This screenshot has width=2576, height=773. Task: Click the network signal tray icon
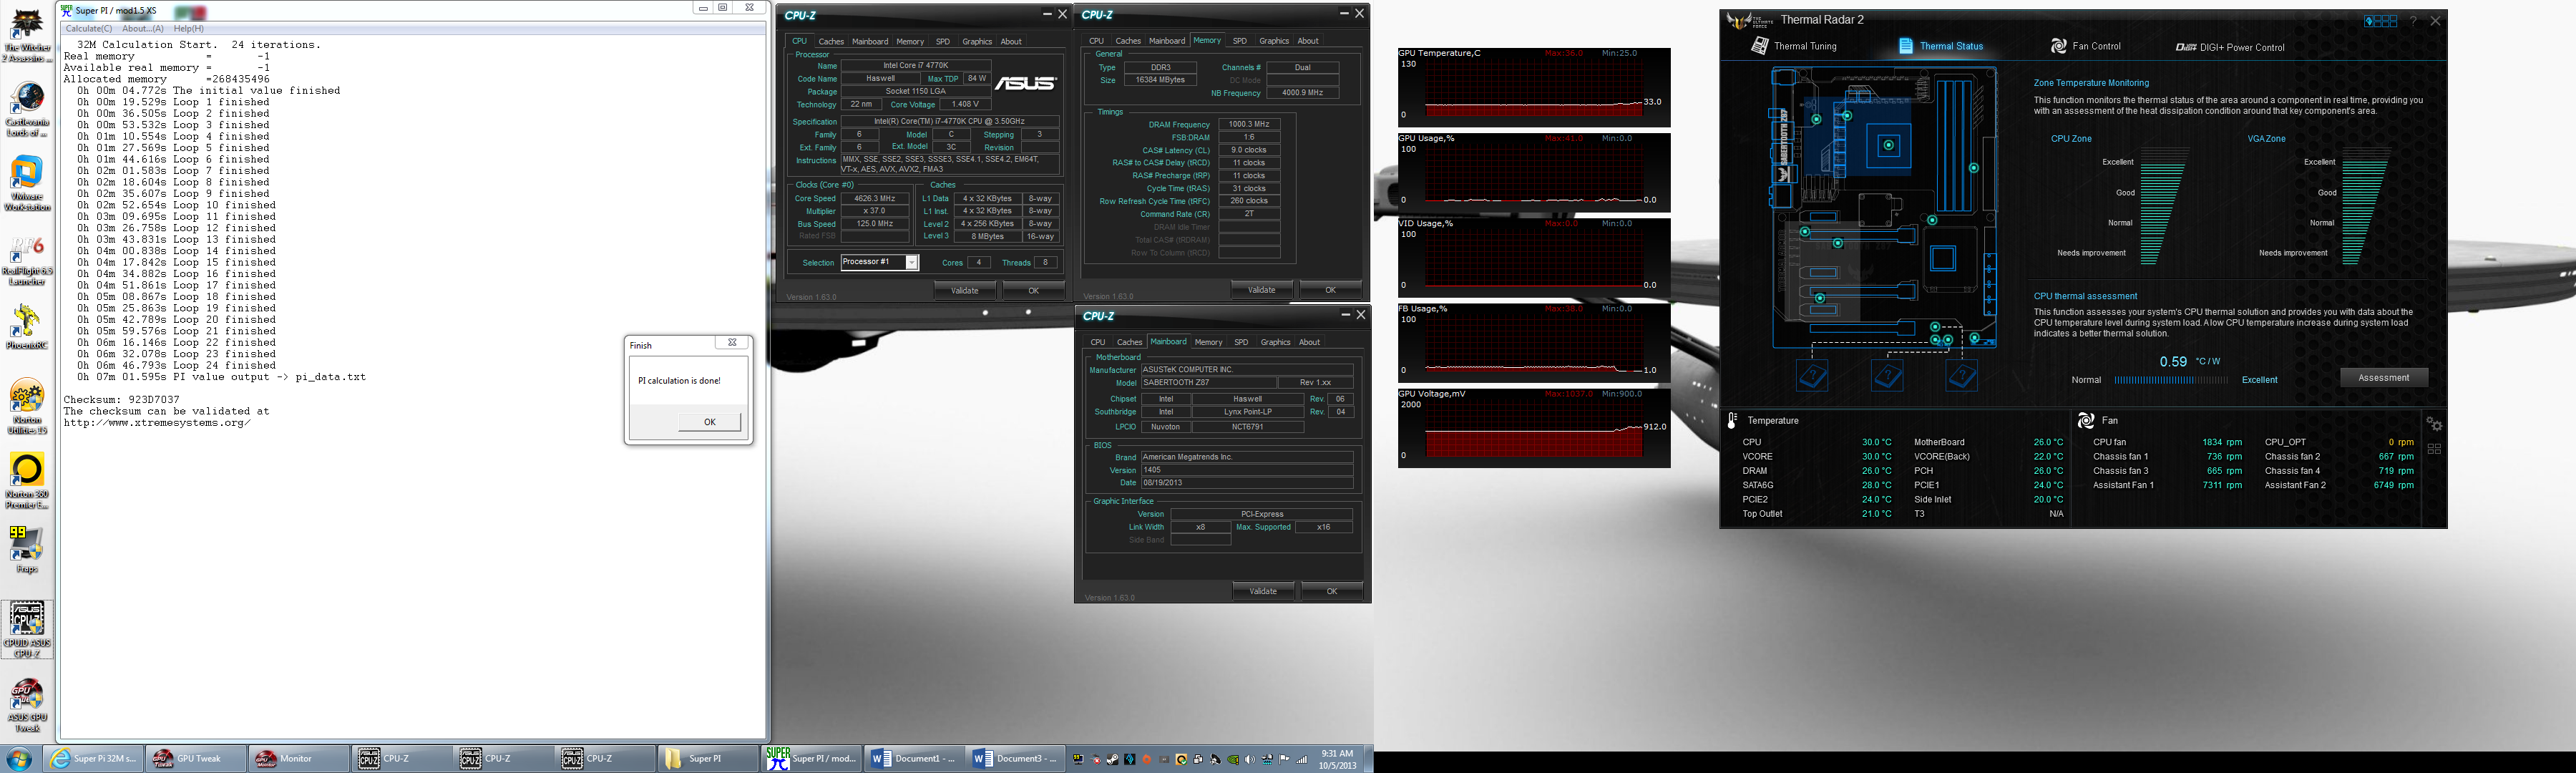pyautogui.click(x=1302, y=759)
